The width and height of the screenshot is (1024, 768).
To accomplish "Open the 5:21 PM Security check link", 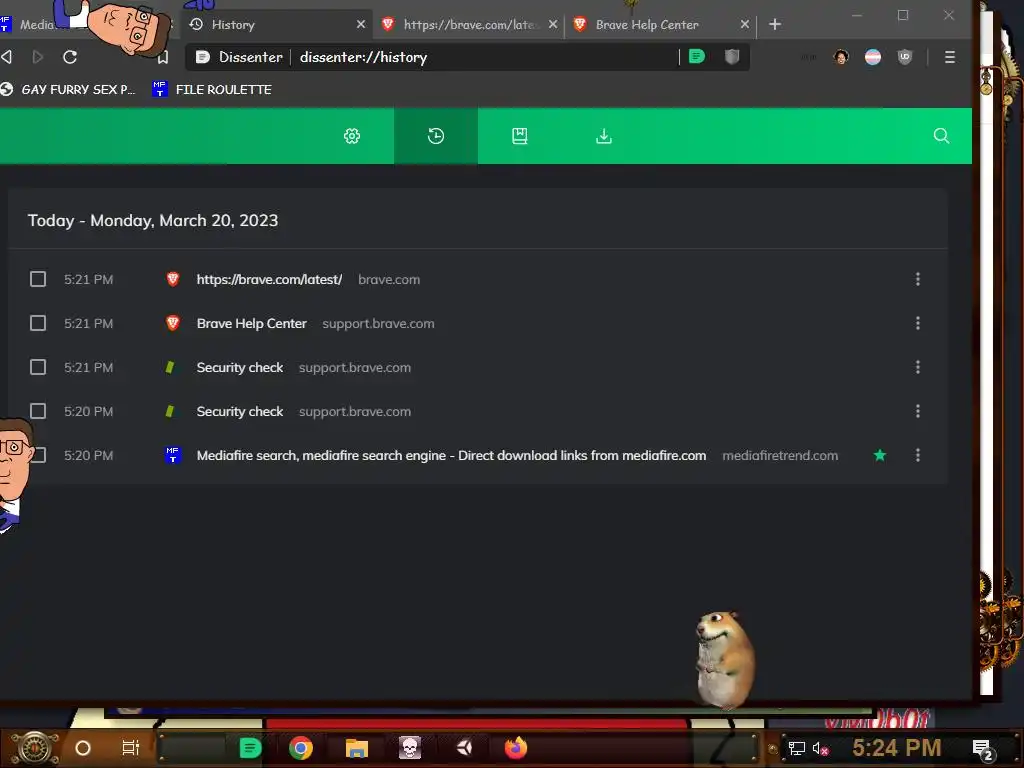I will point(240,367).
